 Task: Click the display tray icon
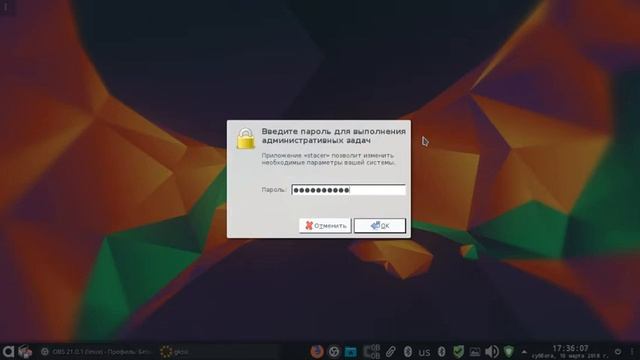point(475,351)
